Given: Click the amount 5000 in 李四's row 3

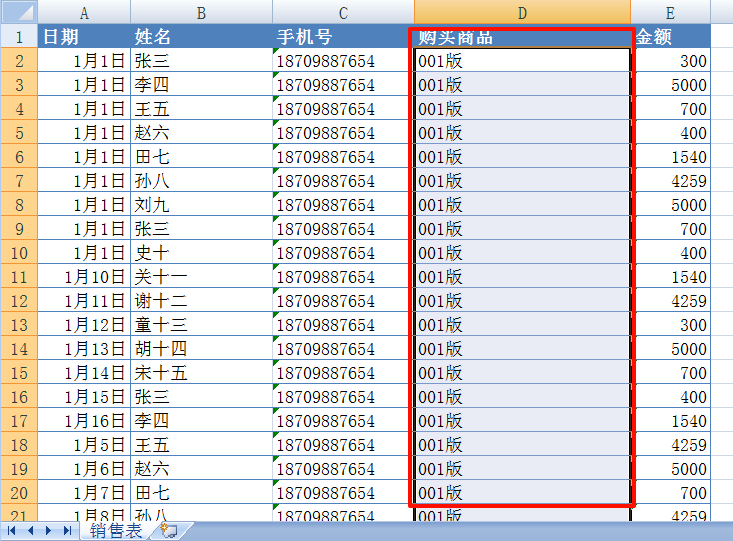Looking at the screenshot, I should pos(670,85).
